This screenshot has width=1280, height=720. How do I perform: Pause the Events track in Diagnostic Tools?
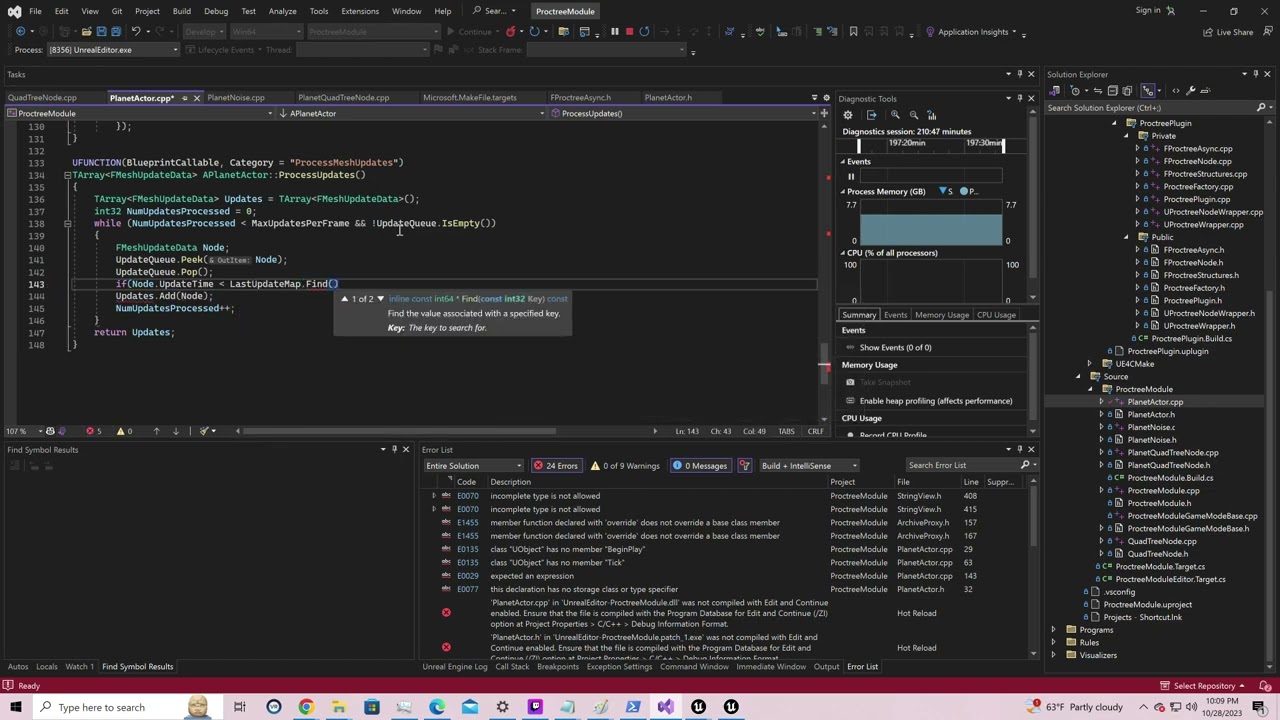(851, 176)
